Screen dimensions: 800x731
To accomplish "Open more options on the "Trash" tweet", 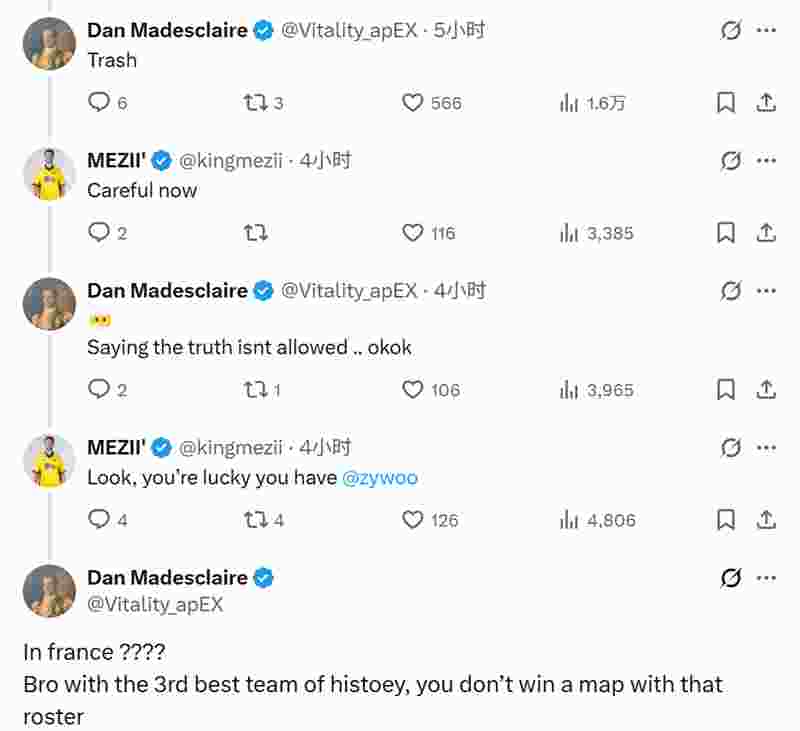I will click(766, 31).
